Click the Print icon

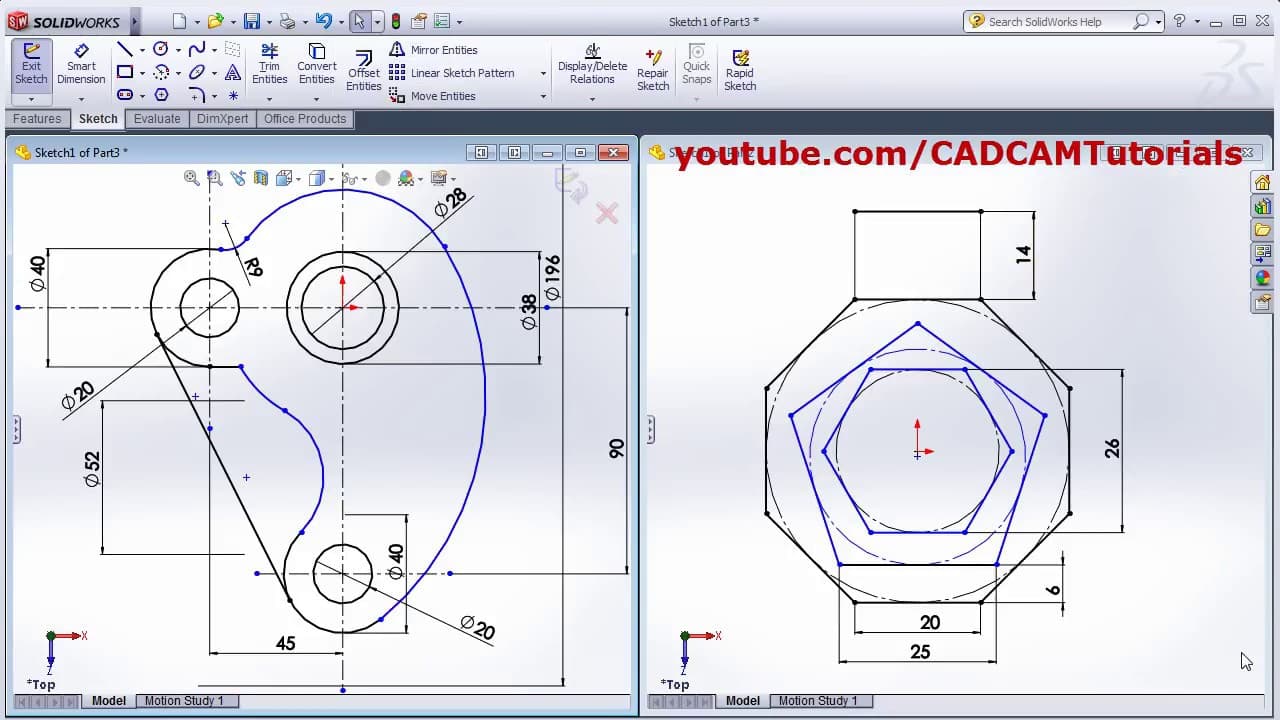(287, 21)
